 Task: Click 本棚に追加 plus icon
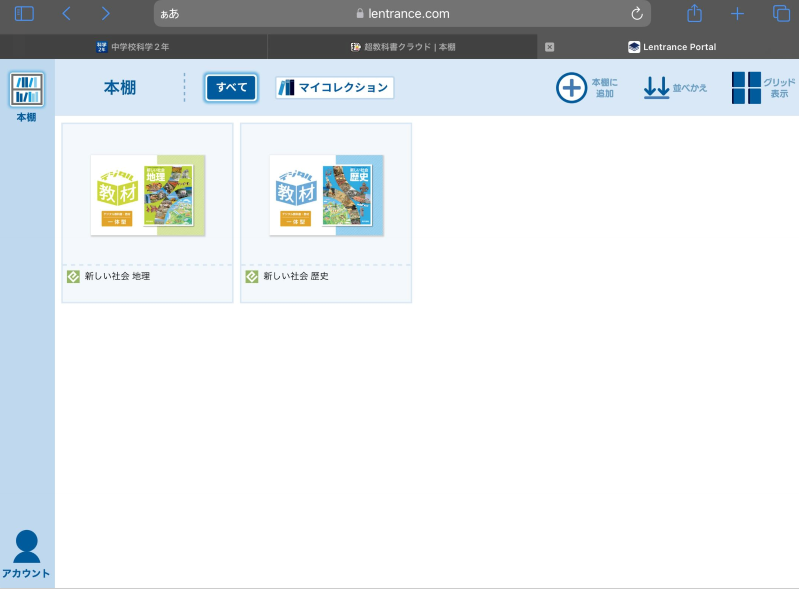pyautogui.click(x=571, y=88)
